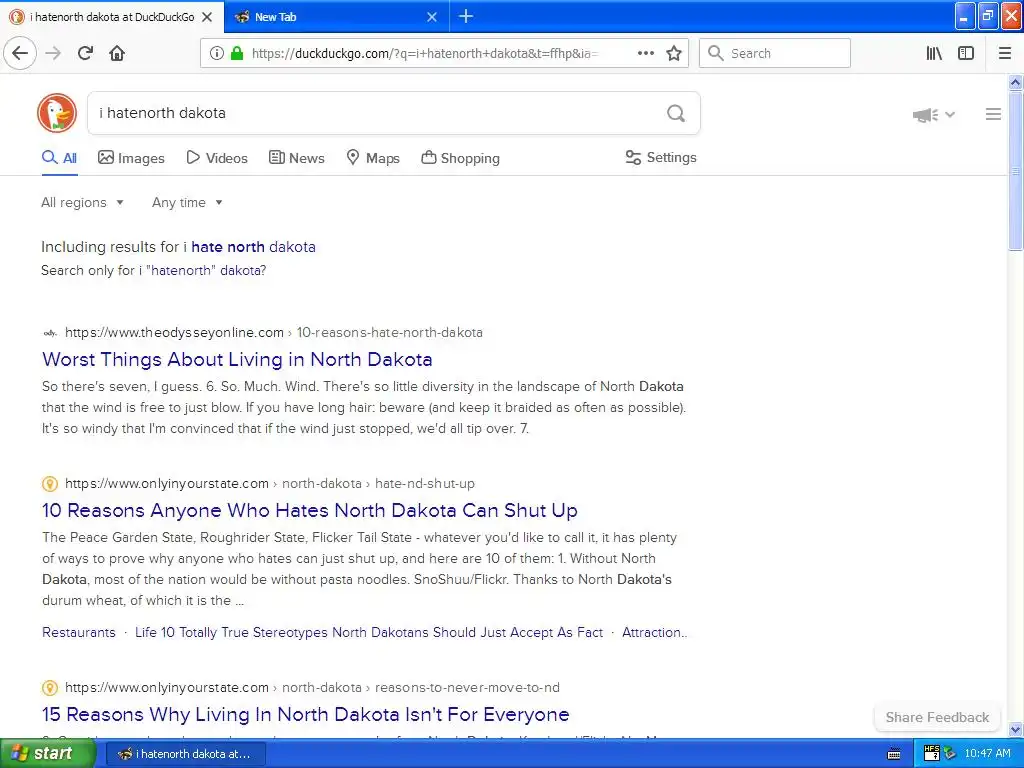
Task: Click the DuckDuckGo logo
Action: tap(57, 113)
